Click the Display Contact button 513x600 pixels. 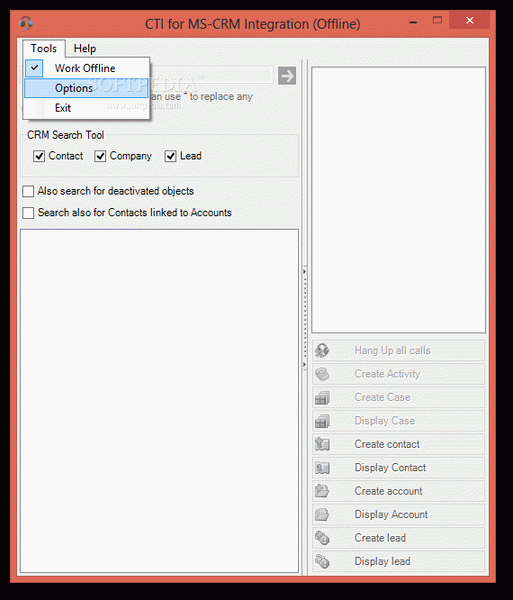(x=399, y=468)
